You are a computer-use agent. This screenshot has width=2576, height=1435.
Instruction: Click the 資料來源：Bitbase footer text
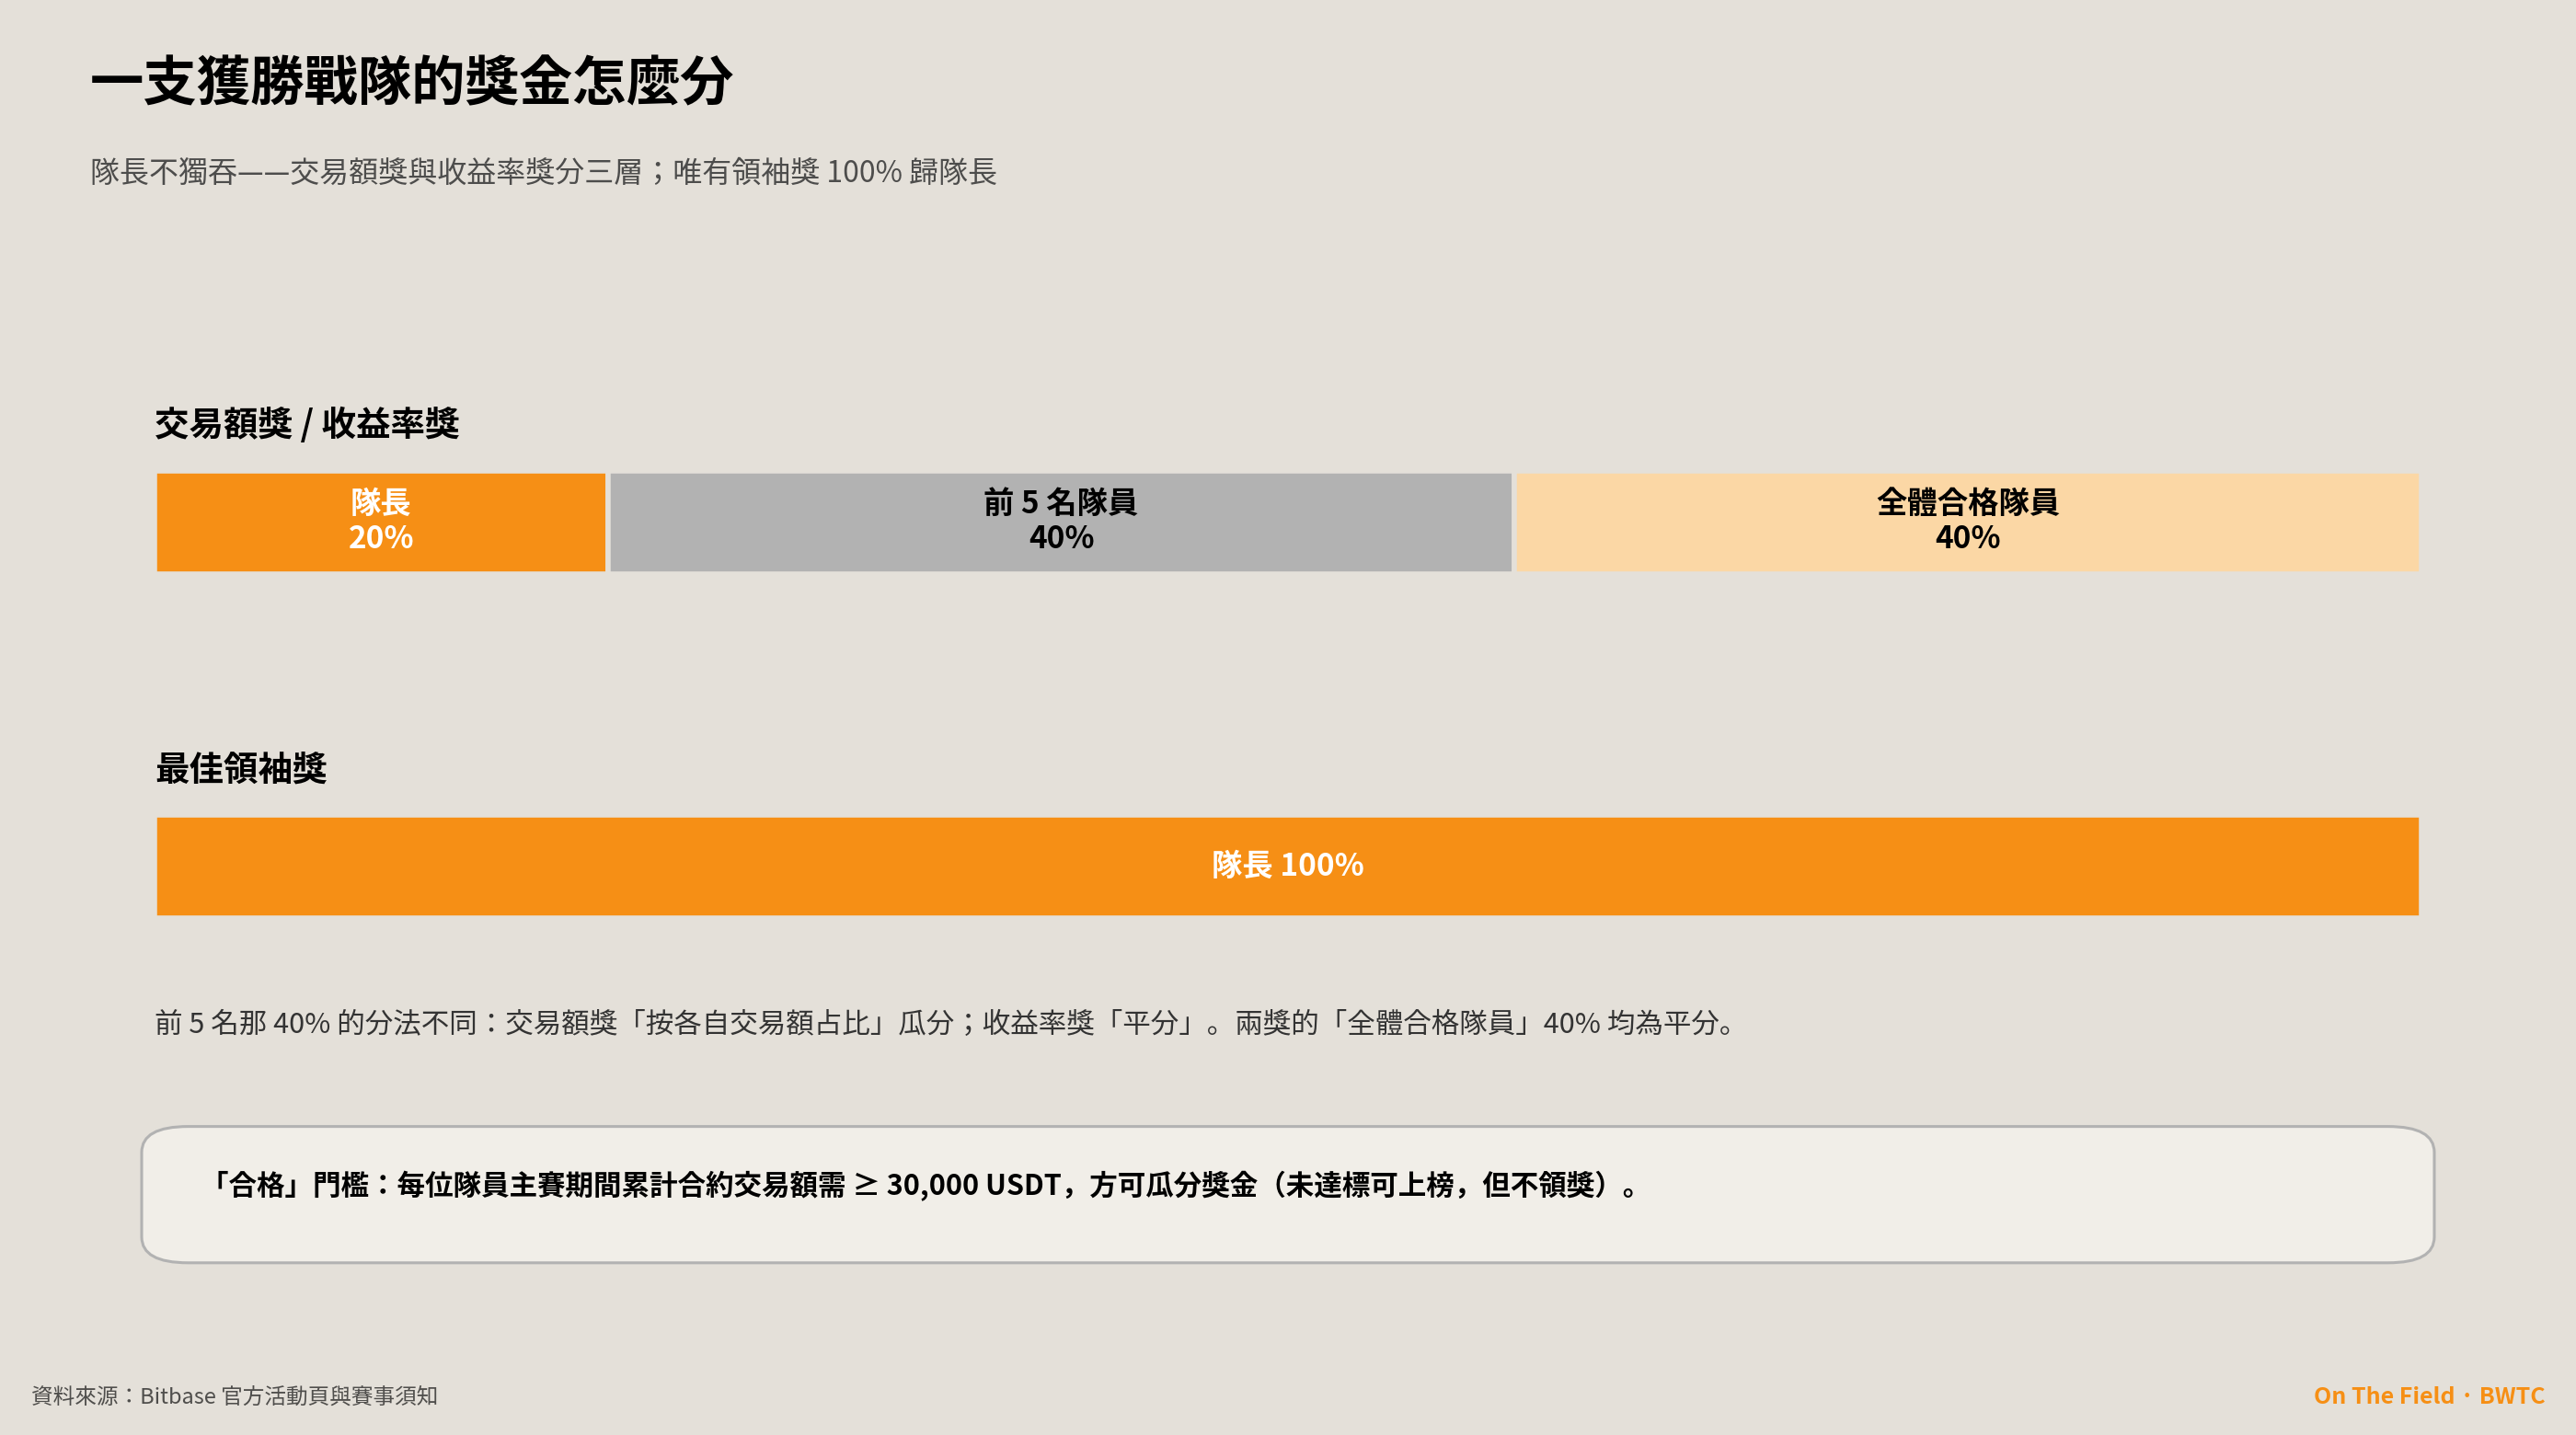click(x=235, y=1395)
